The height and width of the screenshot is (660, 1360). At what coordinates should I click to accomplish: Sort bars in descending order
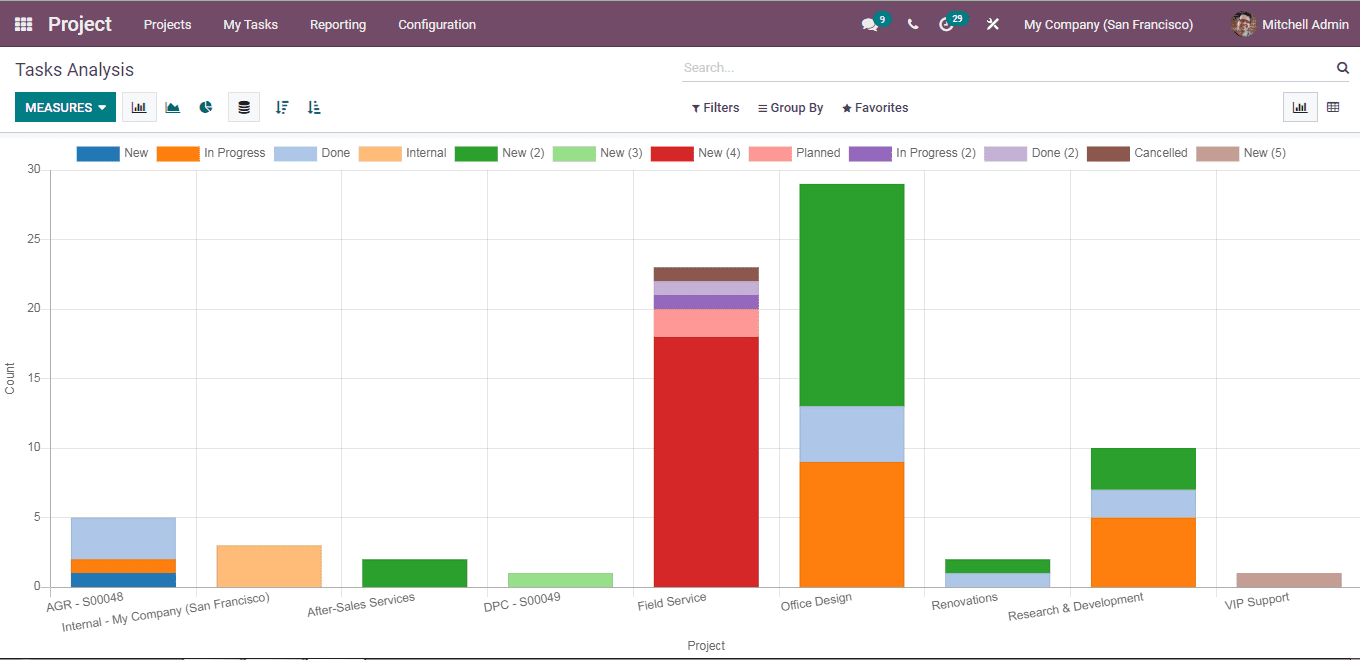[281, 106]
